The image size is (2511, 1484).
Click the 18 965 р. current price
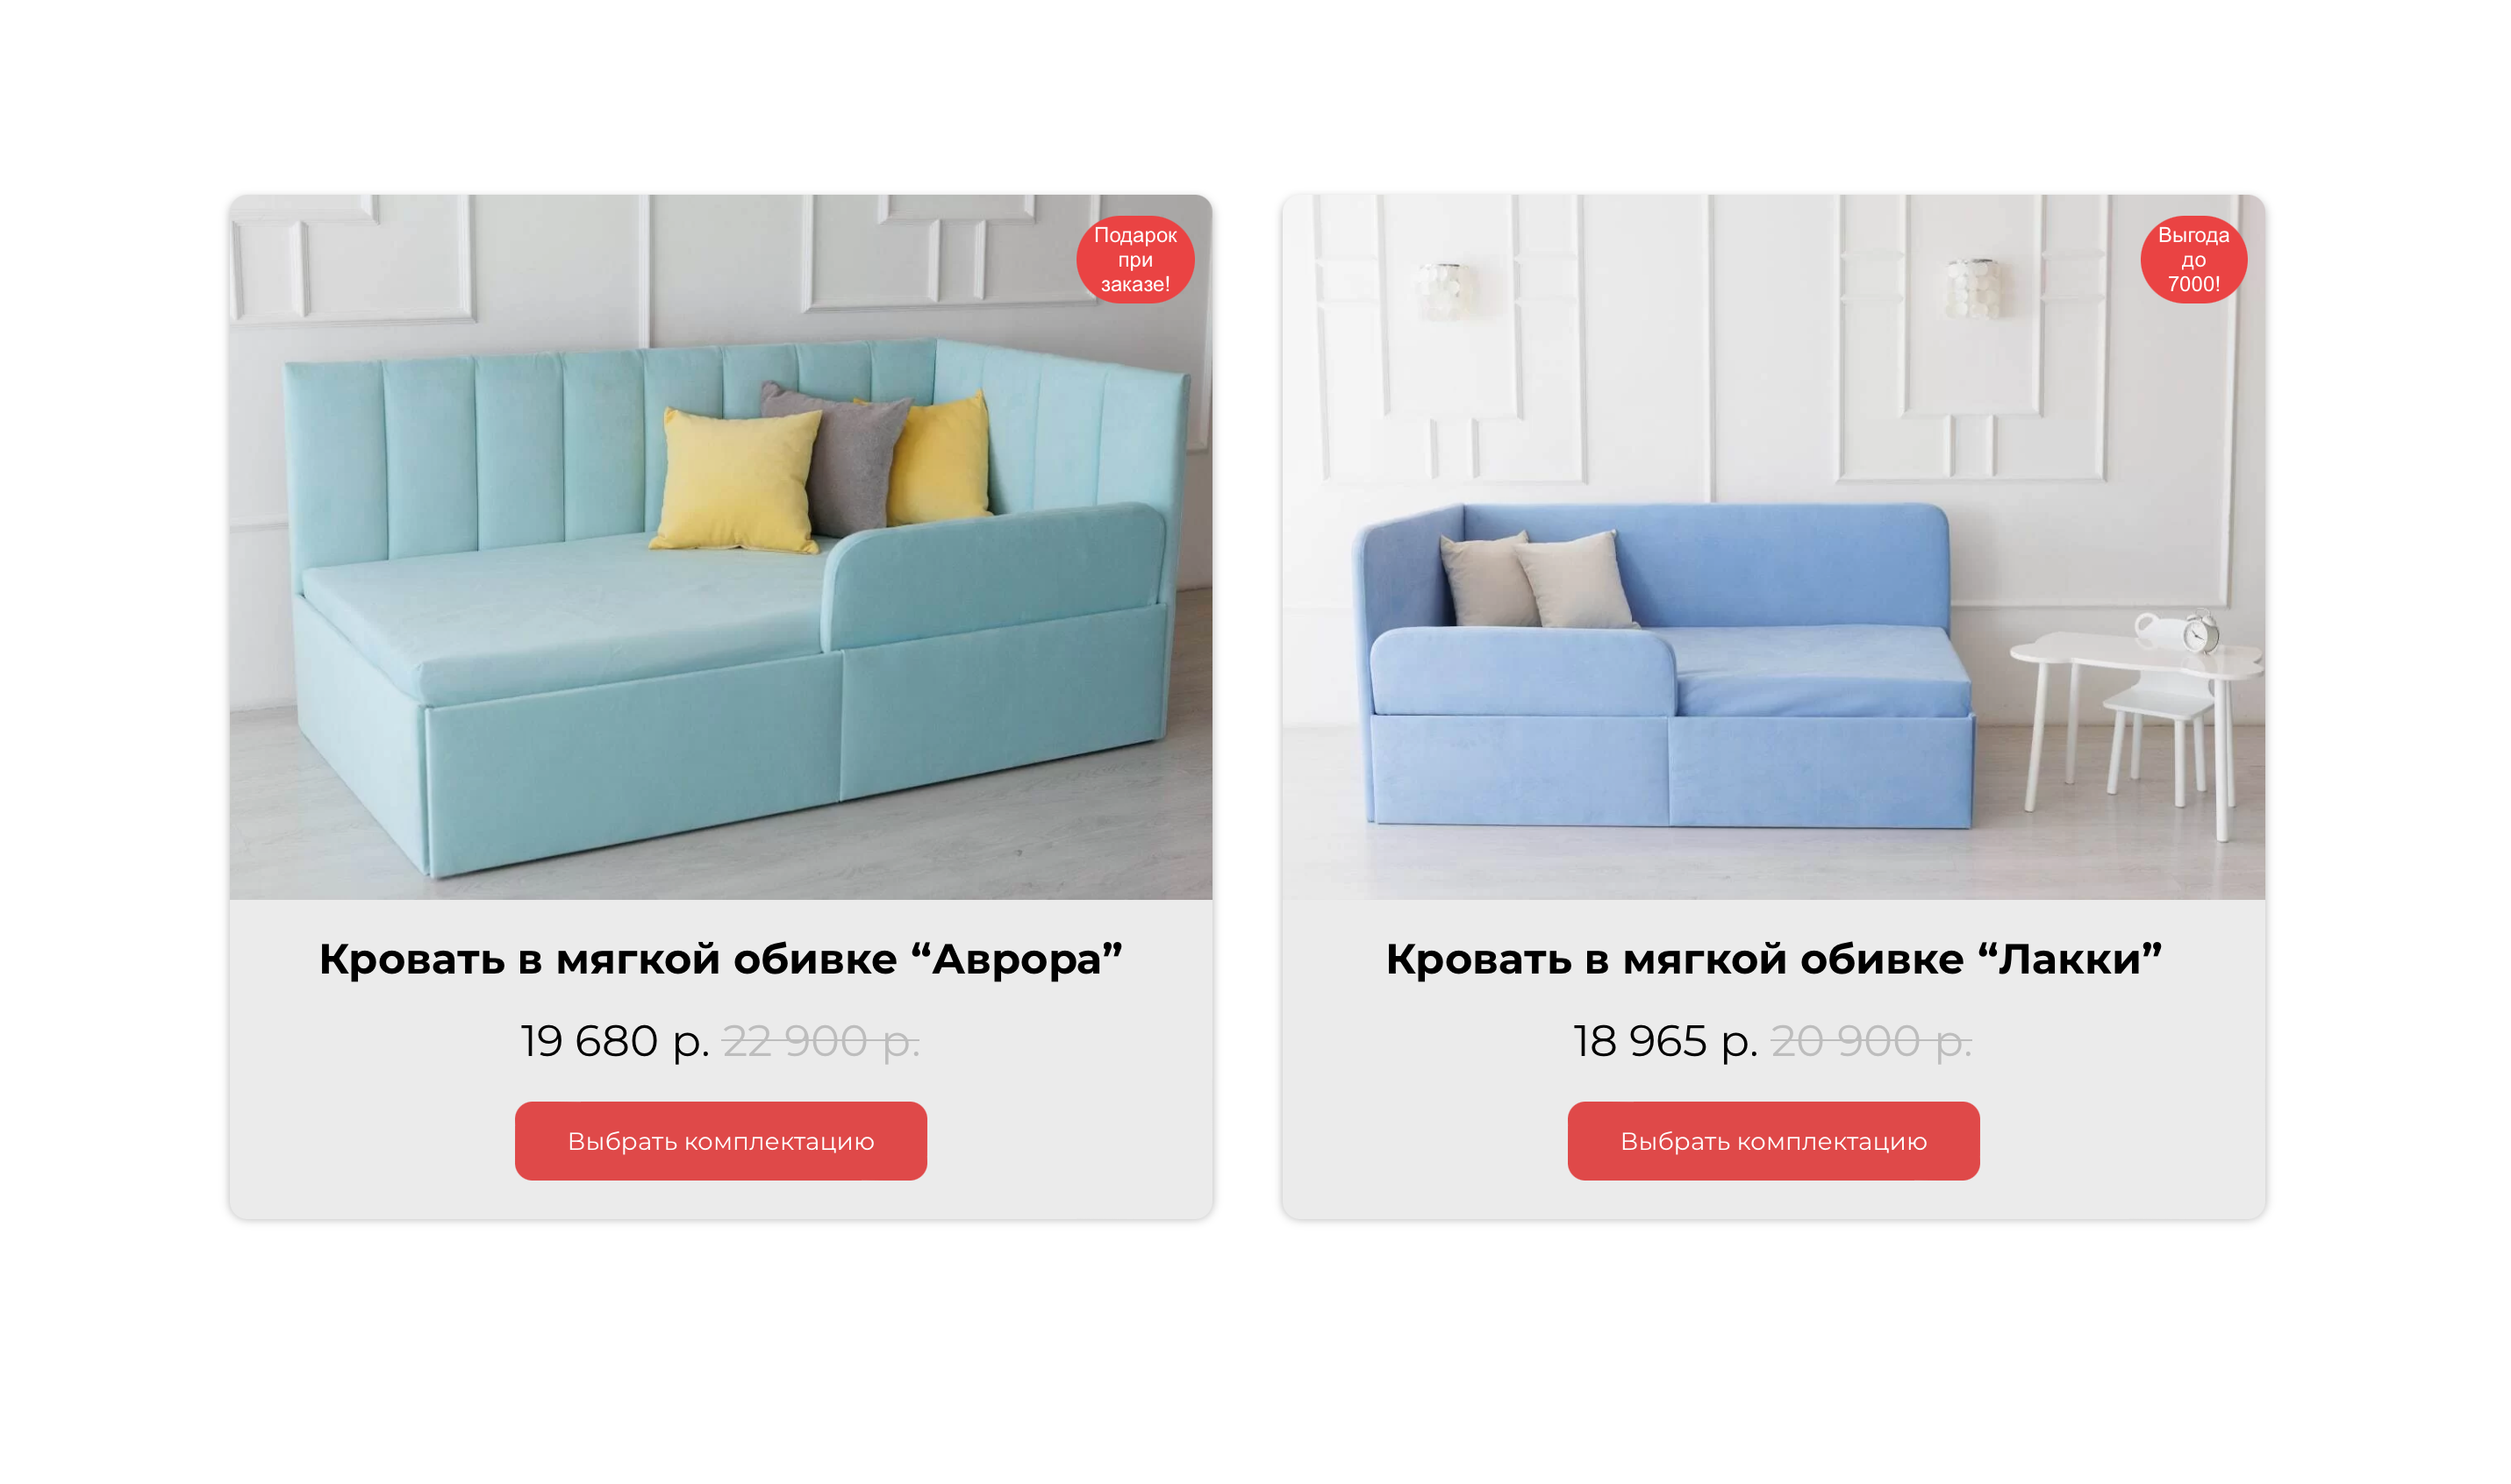pos(1666,1041)
